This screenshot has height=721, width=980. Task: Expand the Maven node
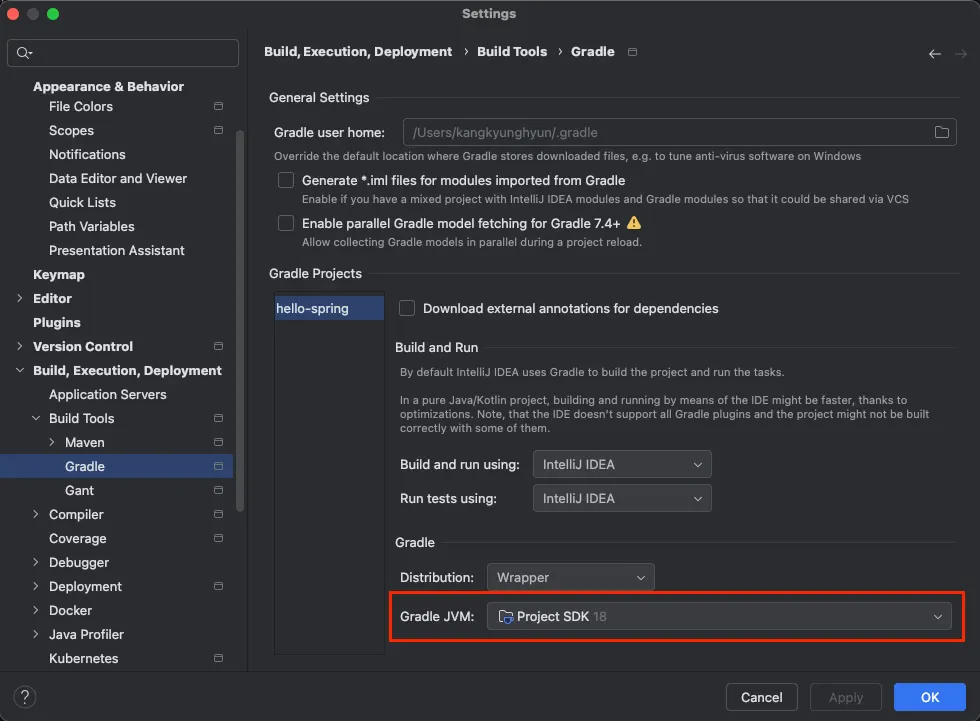coord(52,442)
